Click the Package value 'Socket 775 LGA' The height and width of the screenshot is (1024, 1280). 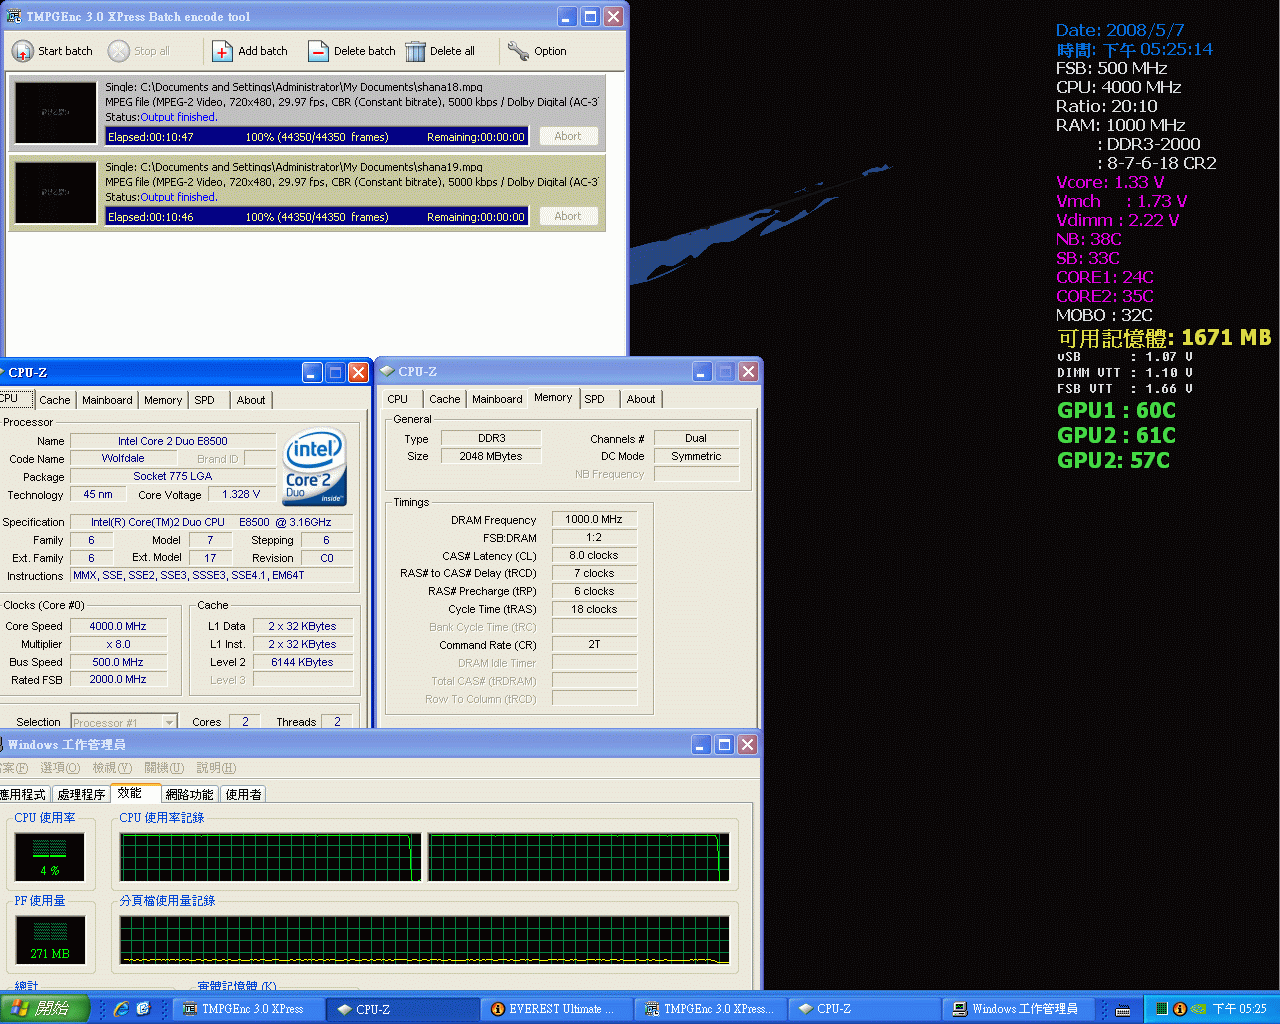coord(173,476)
